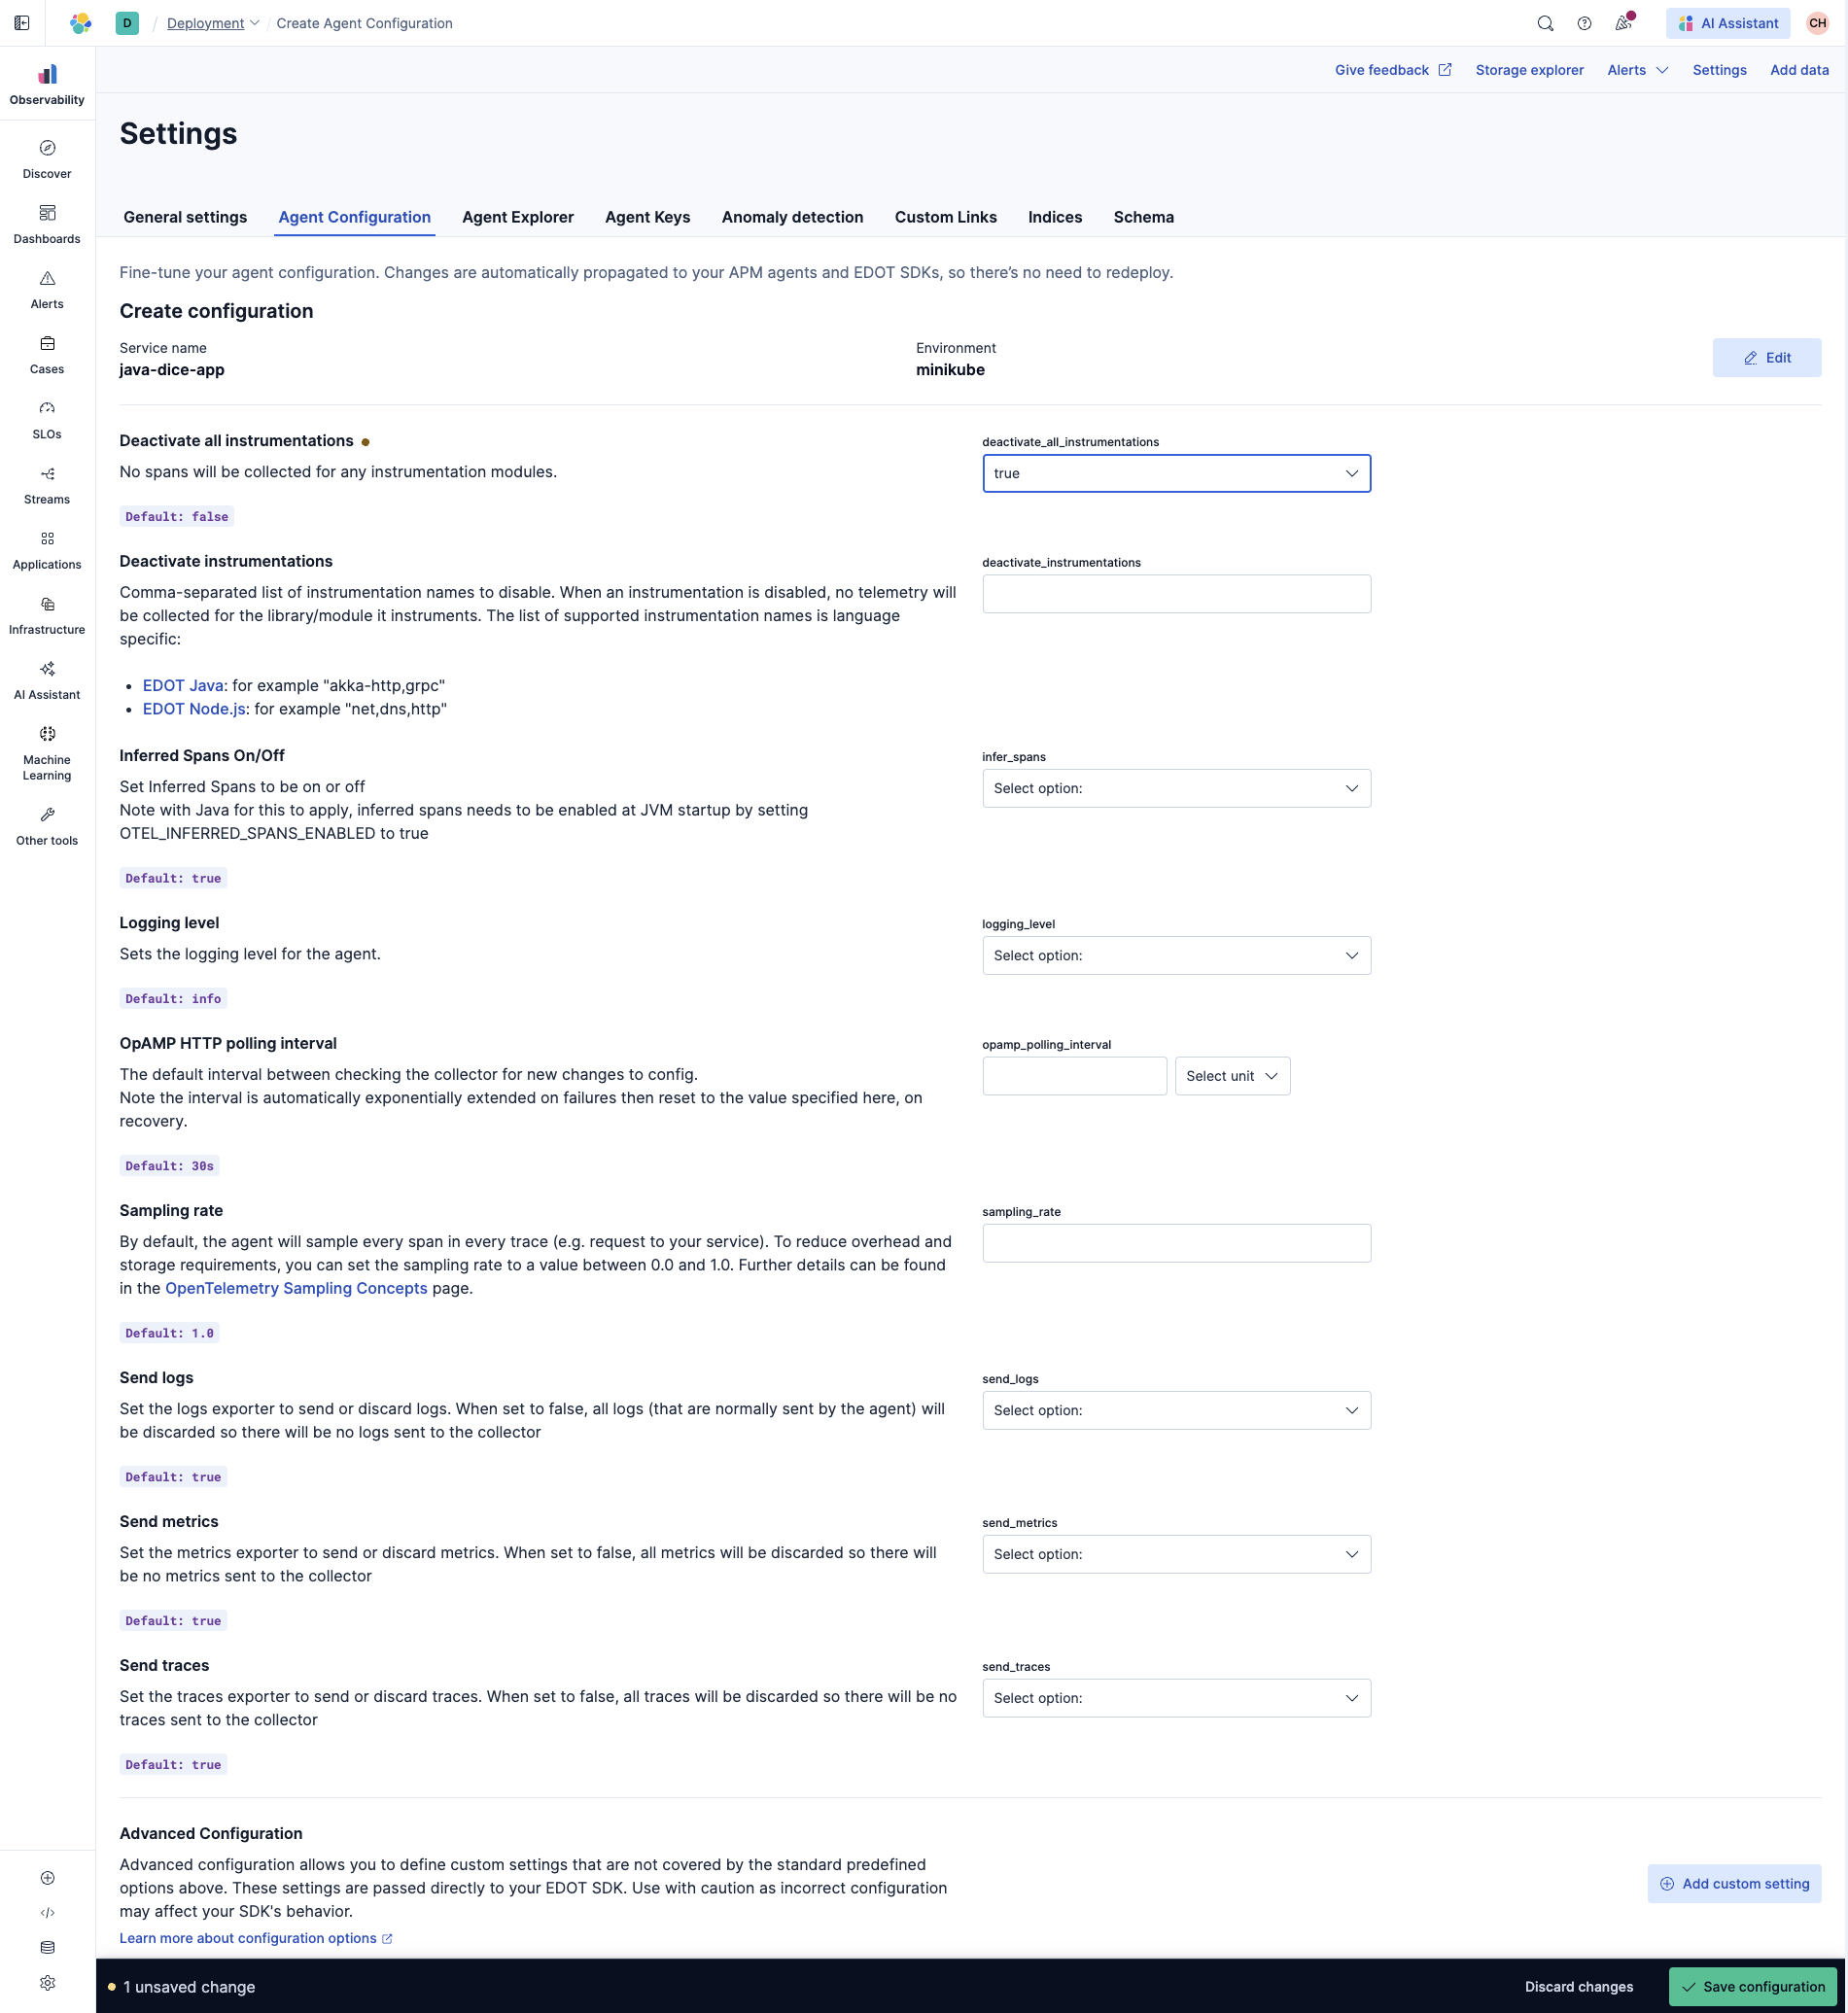Open the Select unit polling dropdown

(x=1231, y=1076)
